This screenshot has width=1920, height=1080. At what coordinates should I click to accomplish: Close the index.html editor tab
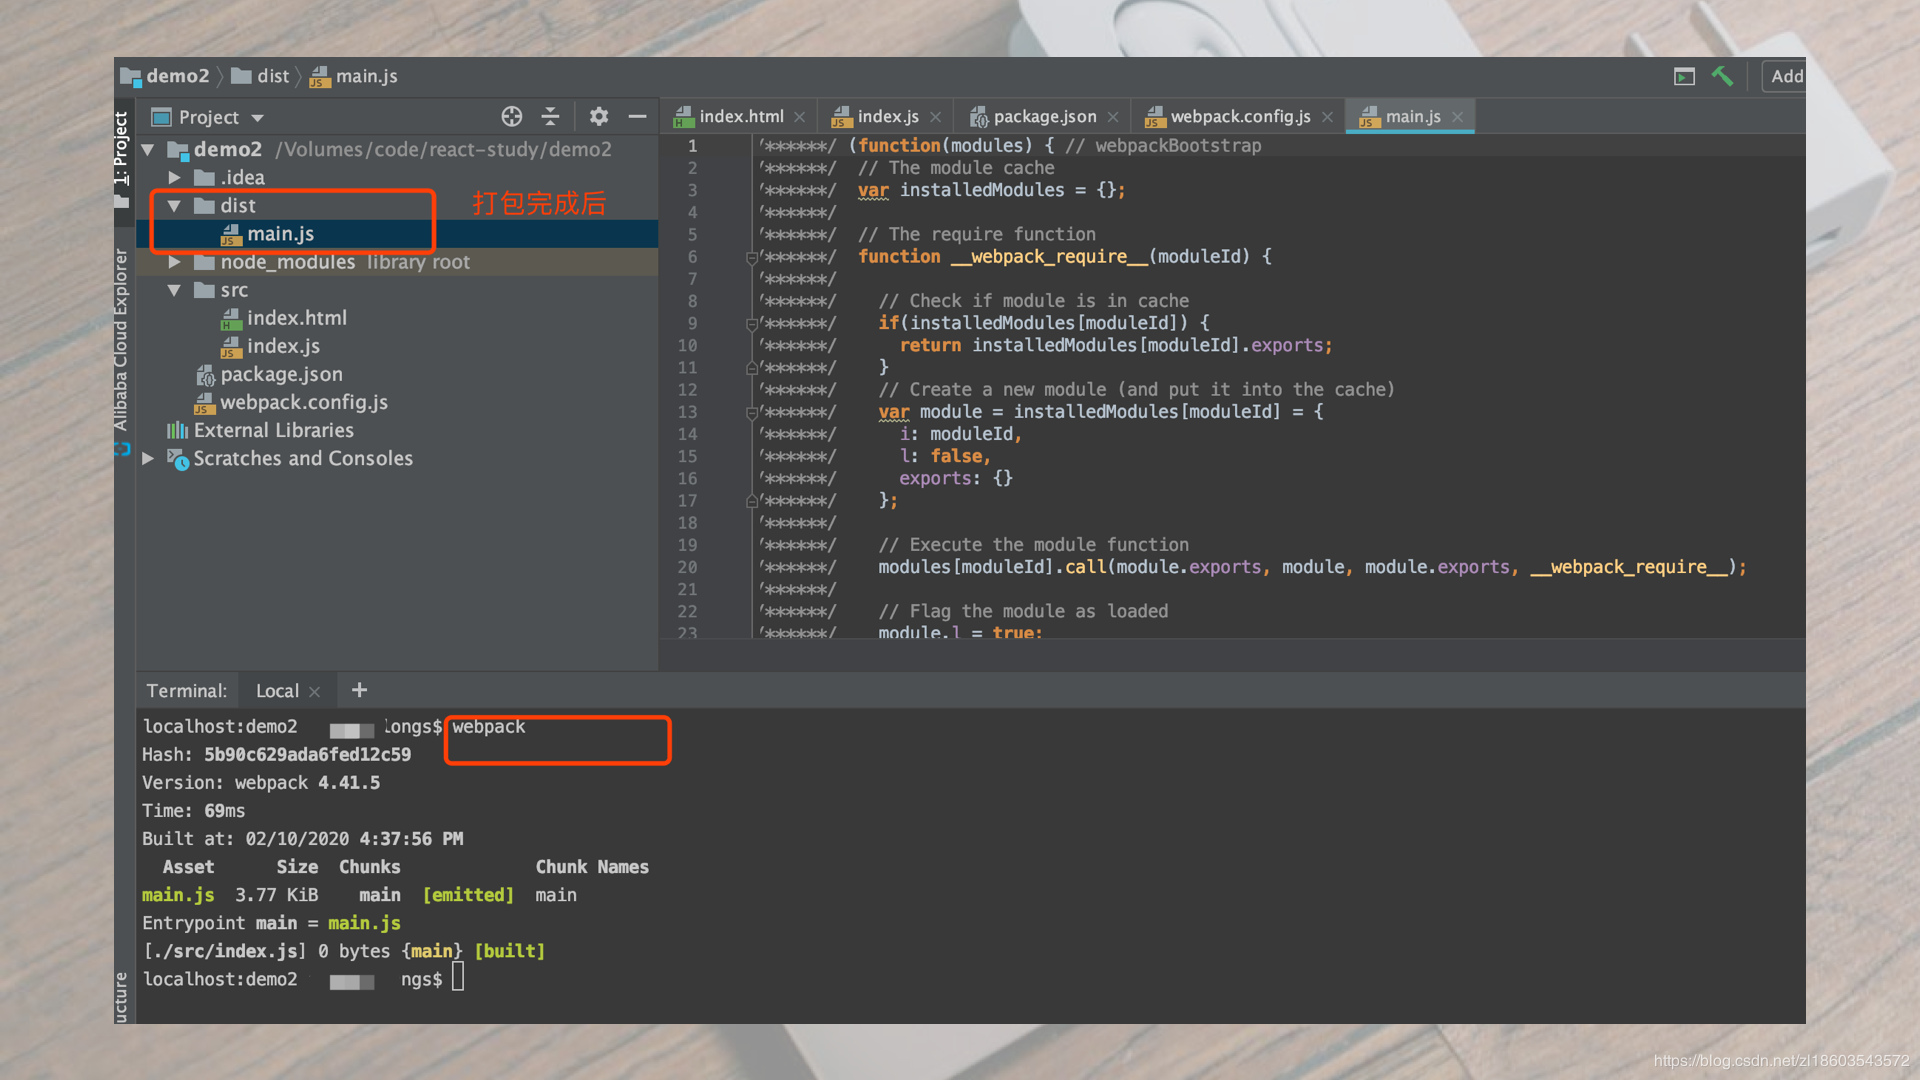pyautogui.click(x=800, y=117)
